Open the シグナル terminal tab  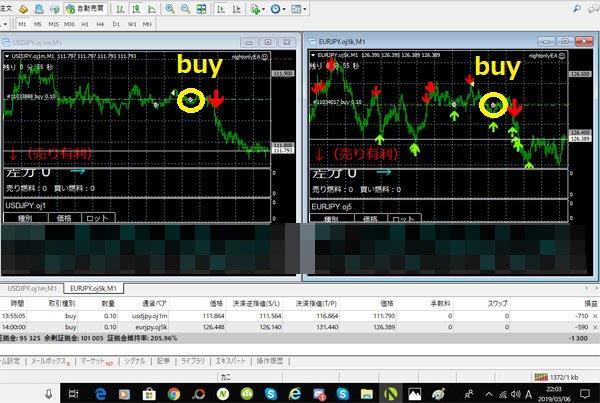pyautogui.click(x=135, y=361)
